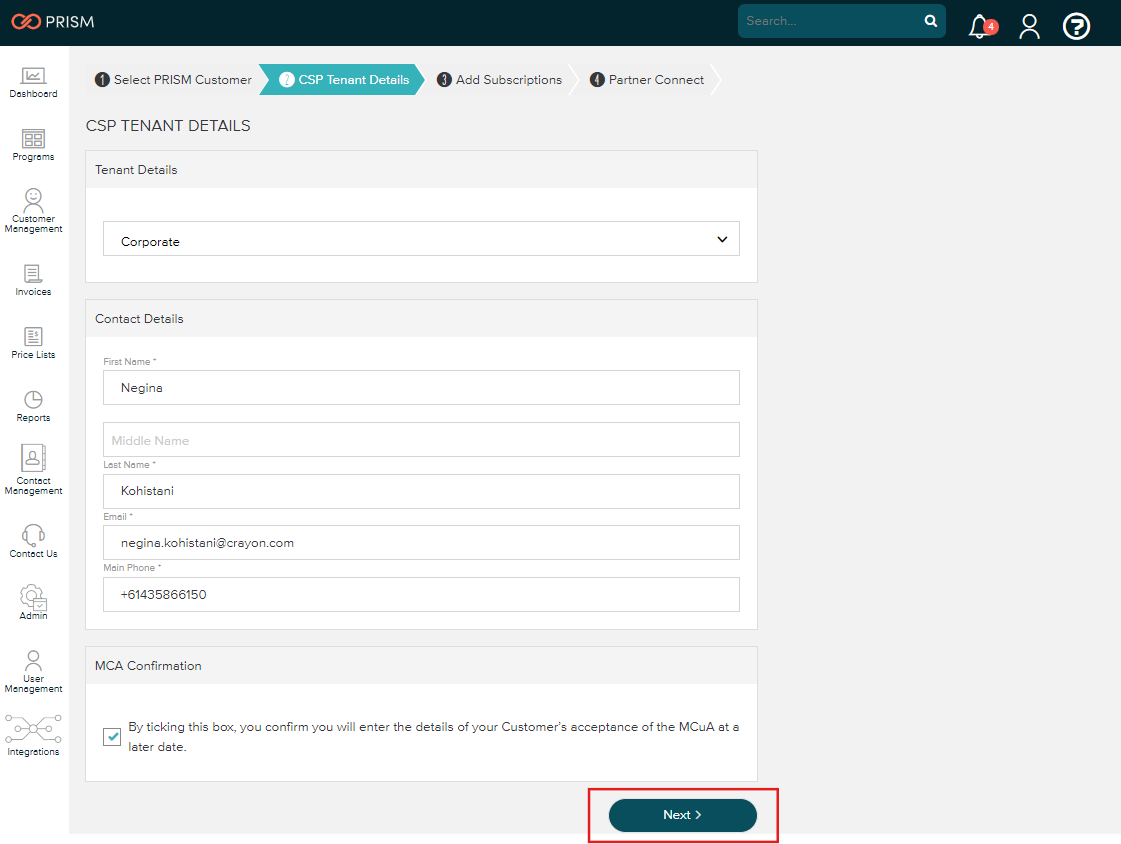
Task: Uncheck the MCA Confirmation checkbox
Action: pyautogui.click(x=112, y=736)
